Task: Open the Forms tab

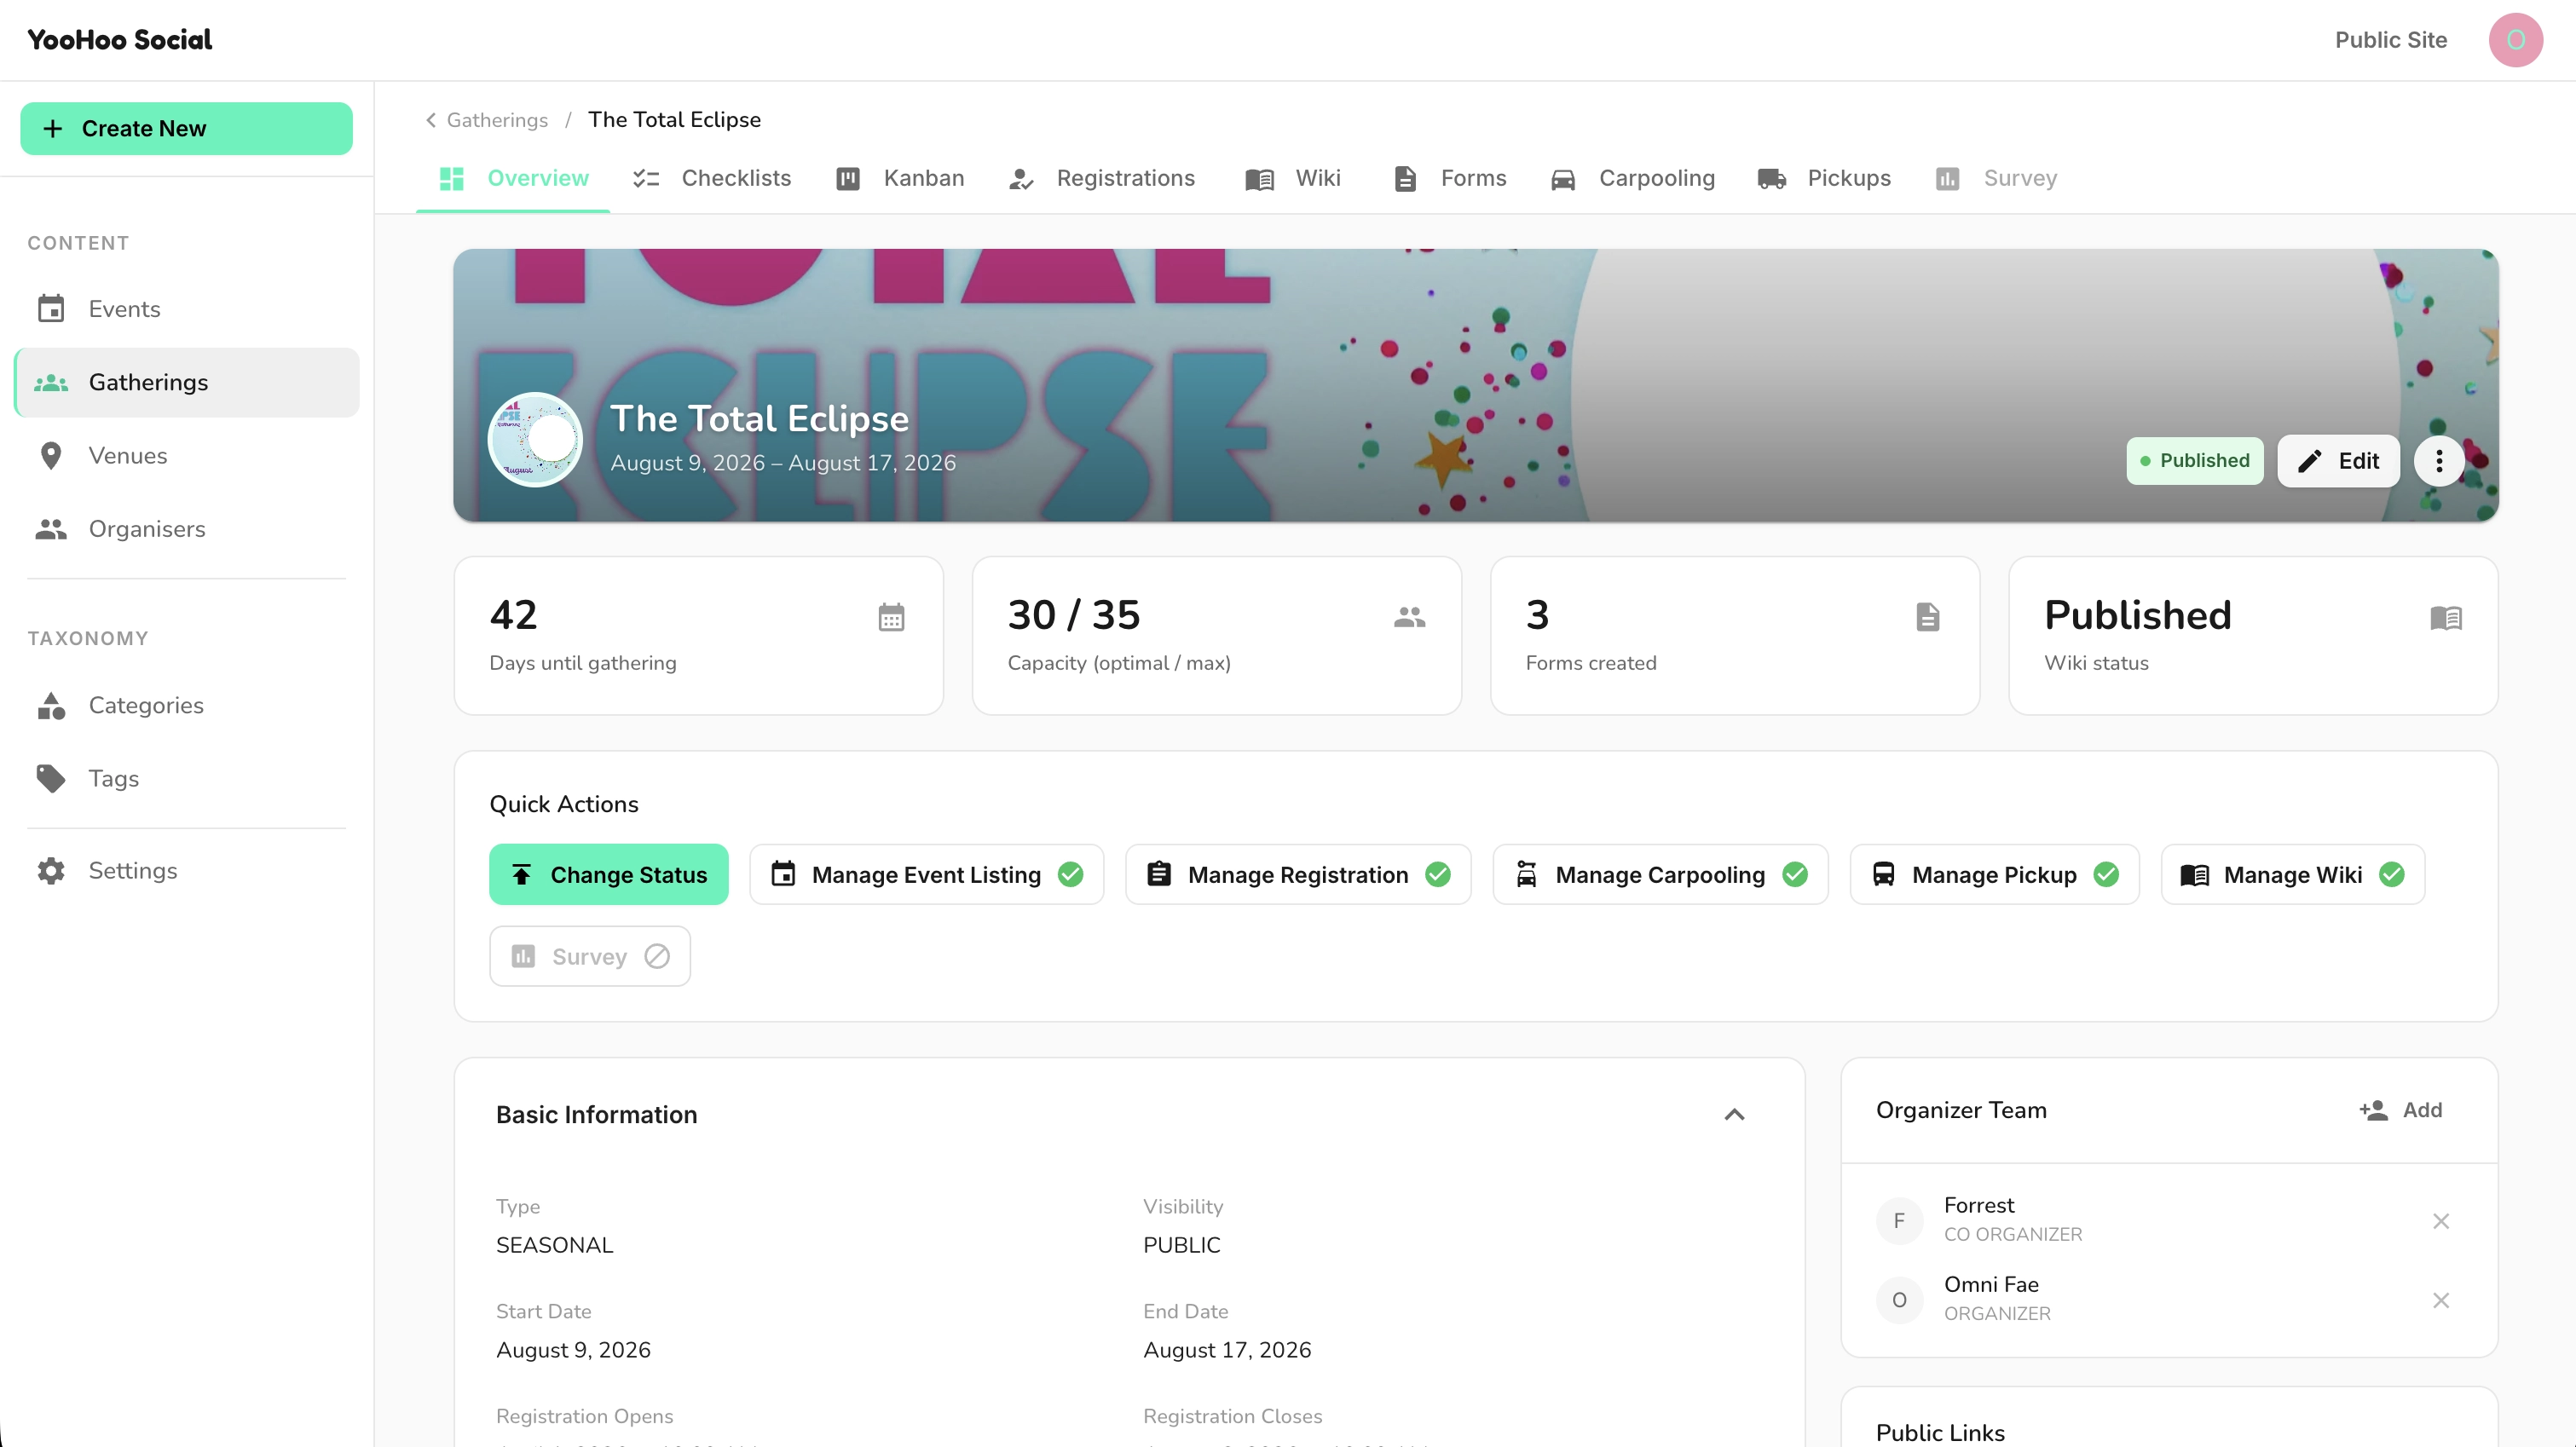Action: coord(1449,178)
